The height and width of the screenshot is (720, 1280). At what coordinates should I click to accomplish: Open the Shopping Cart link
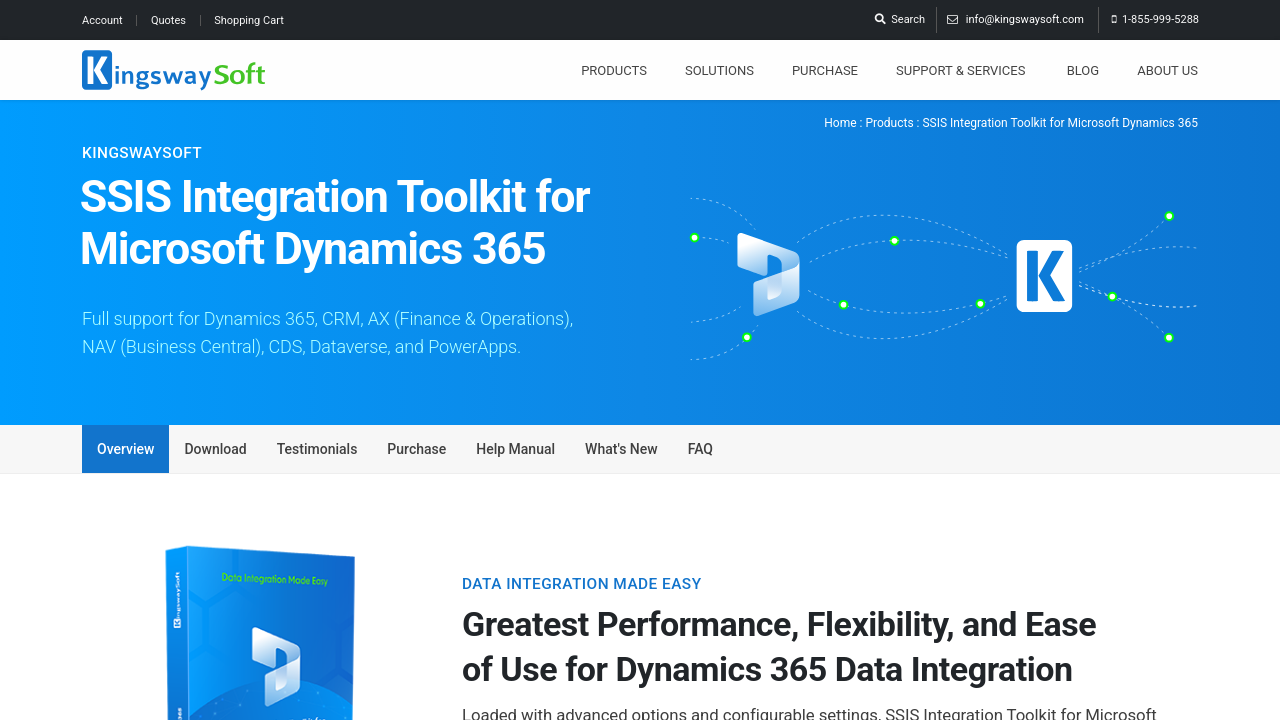249,20
